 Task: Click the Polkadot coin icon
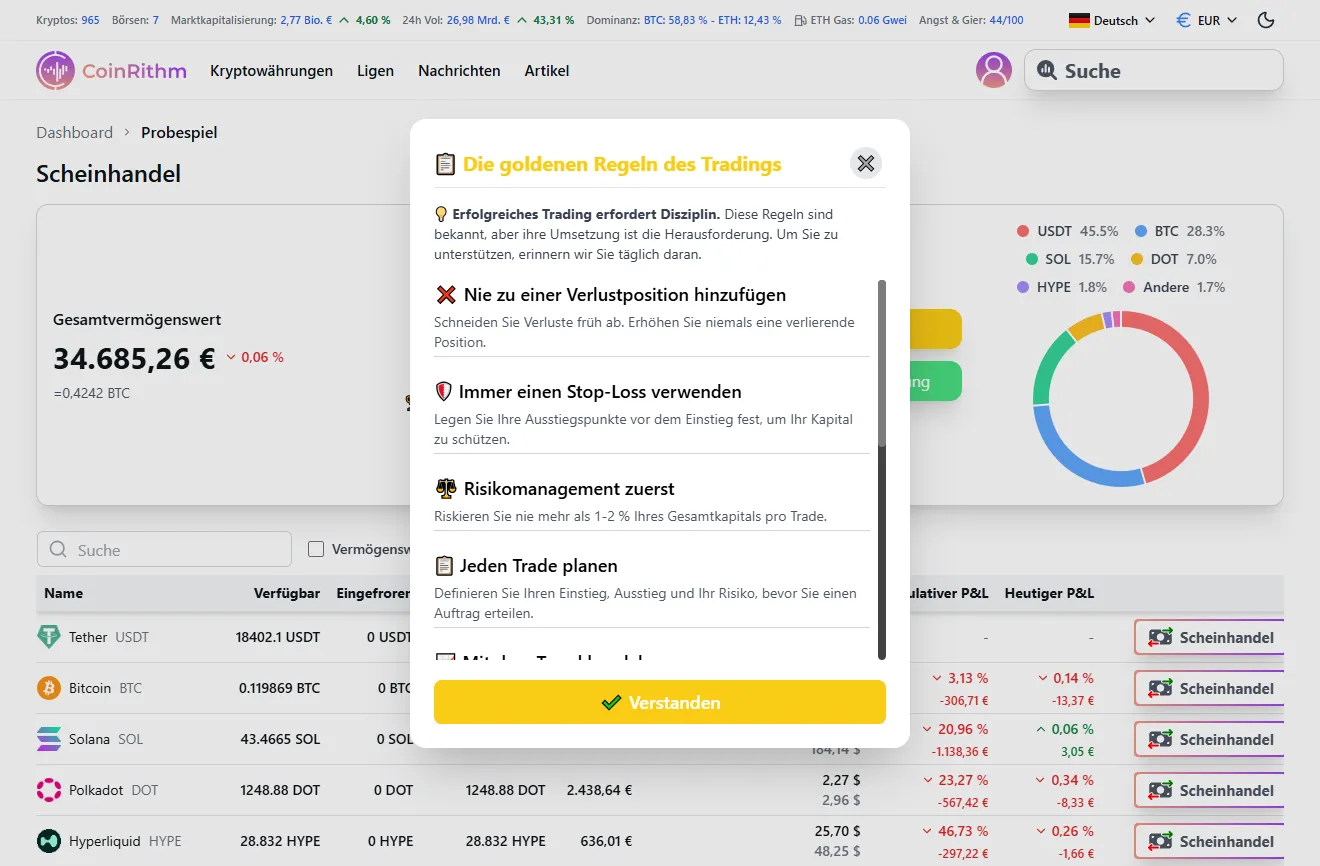point(51,789)
